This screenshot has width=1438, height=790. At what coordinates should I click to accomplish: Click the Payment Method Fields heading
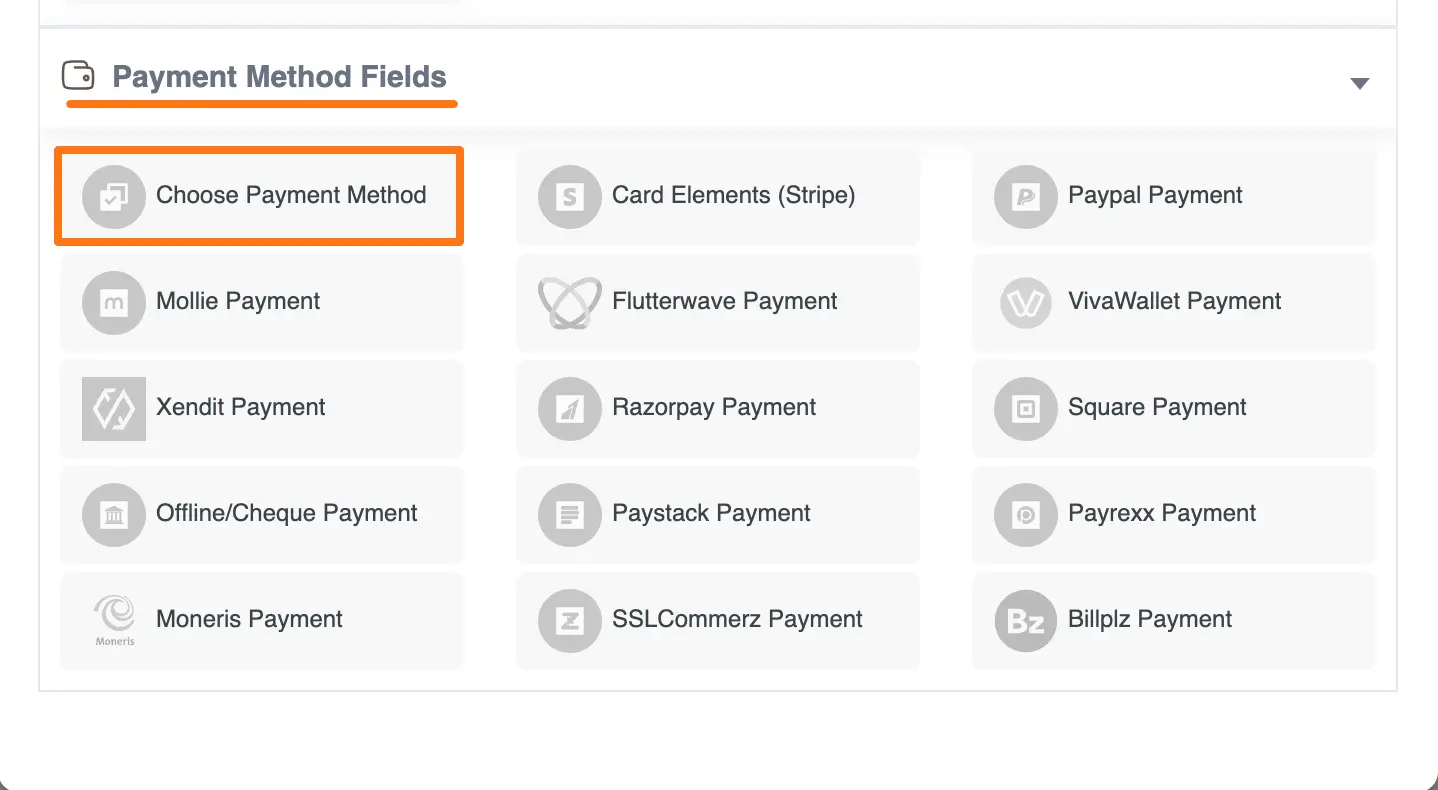pos(279,76)
